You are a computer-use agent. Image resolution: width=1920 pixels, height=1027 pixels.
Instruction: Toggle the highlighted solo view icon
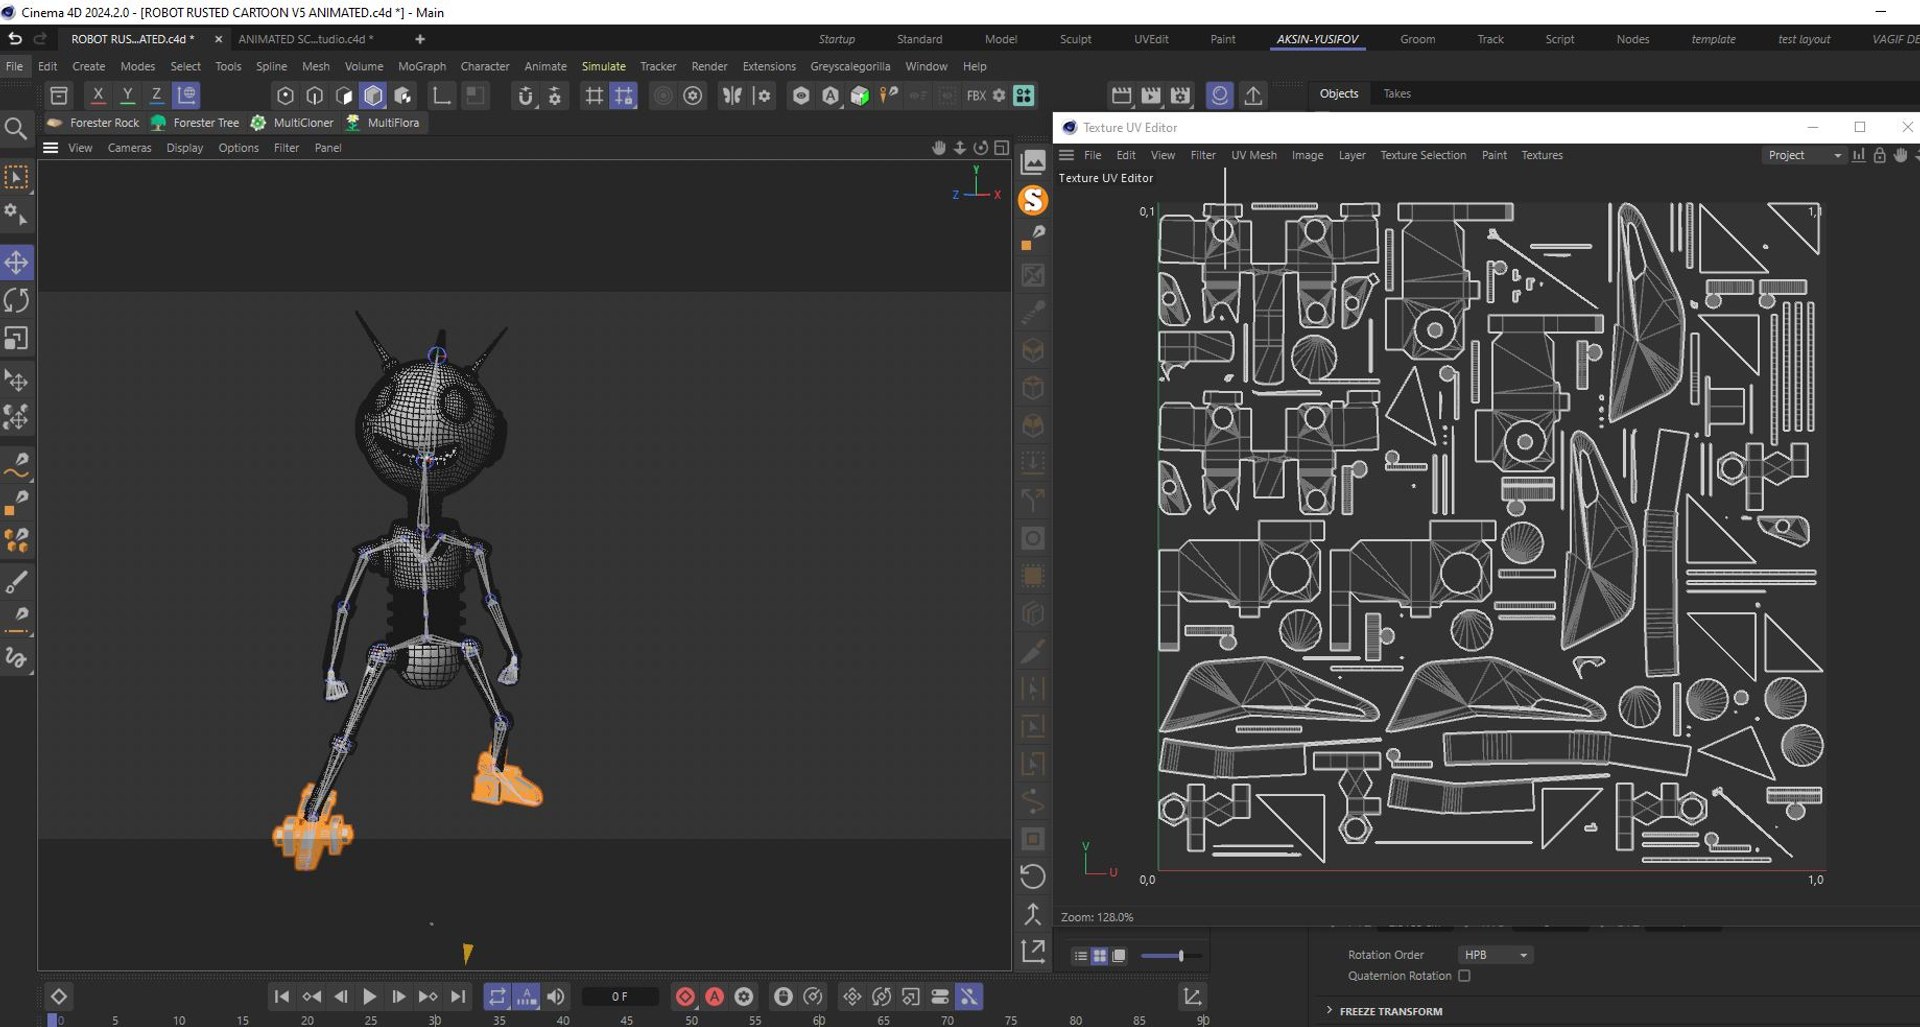click(1219, 96)
